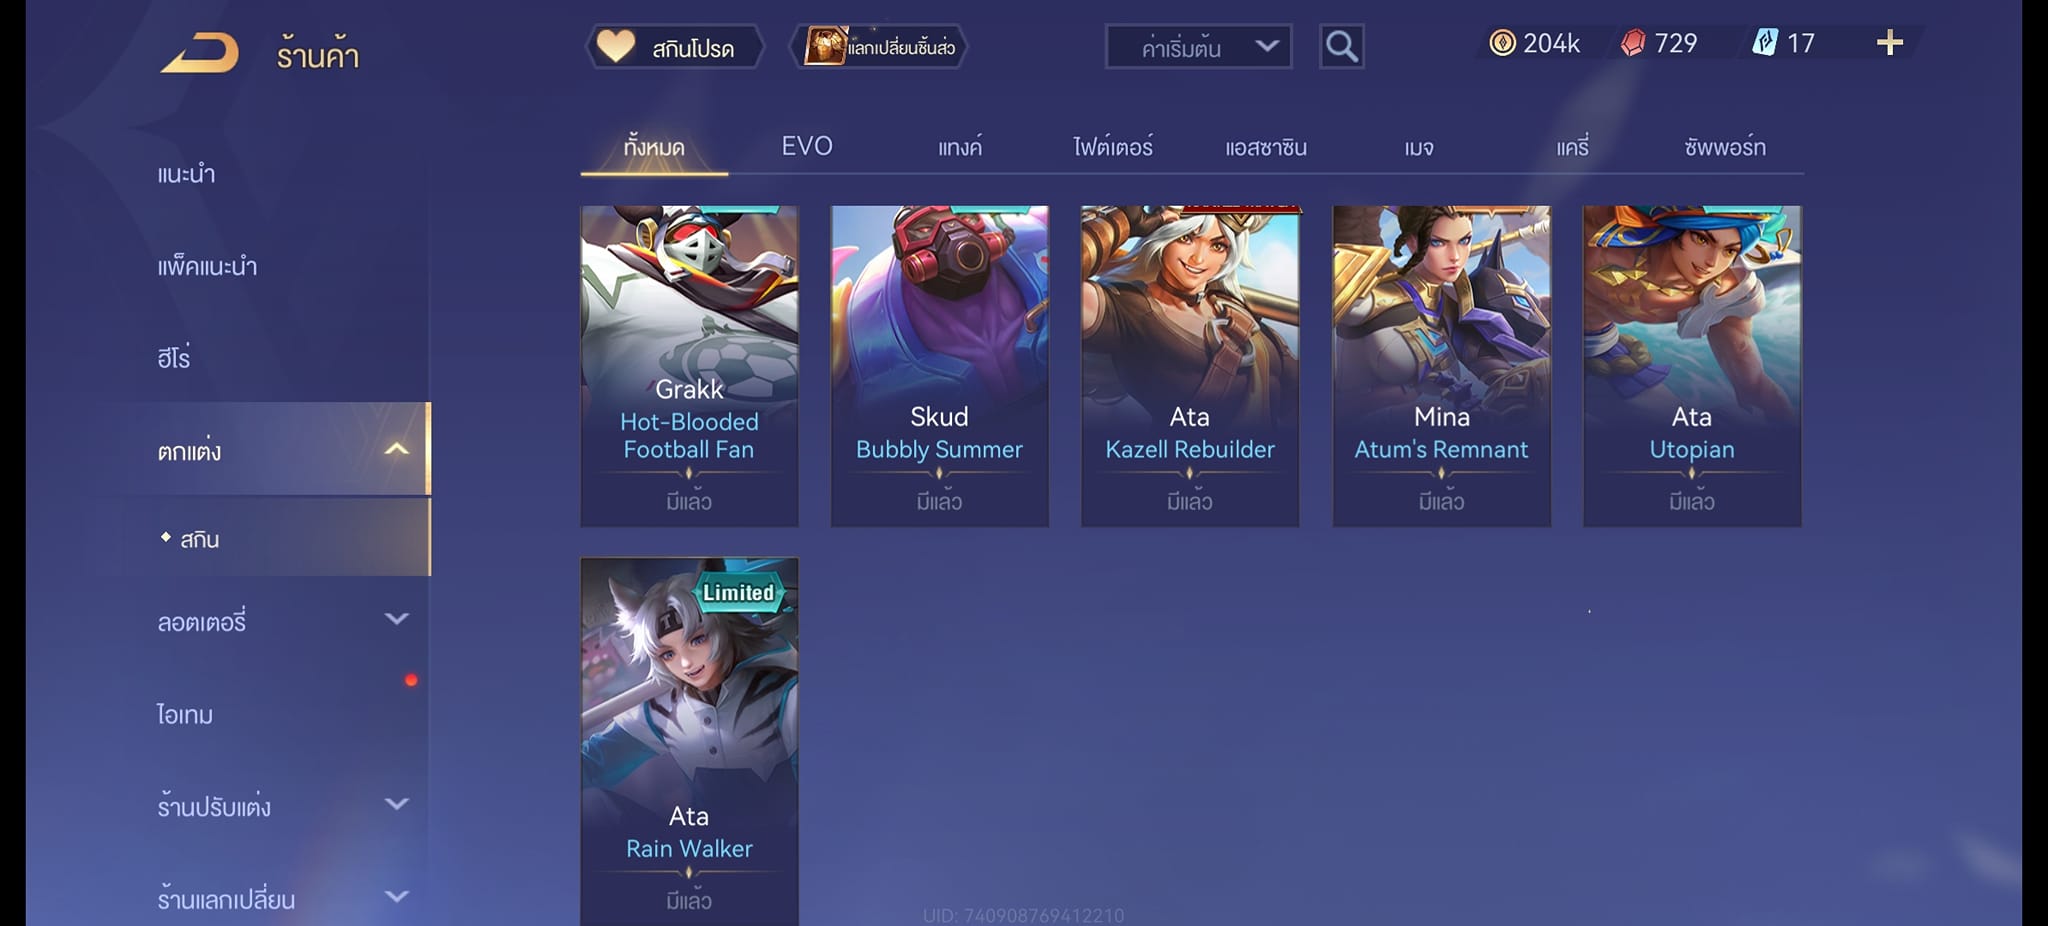Open the treasure chest fragment exchange
Screen dimensions: 2048x926
tap(878, 47)
